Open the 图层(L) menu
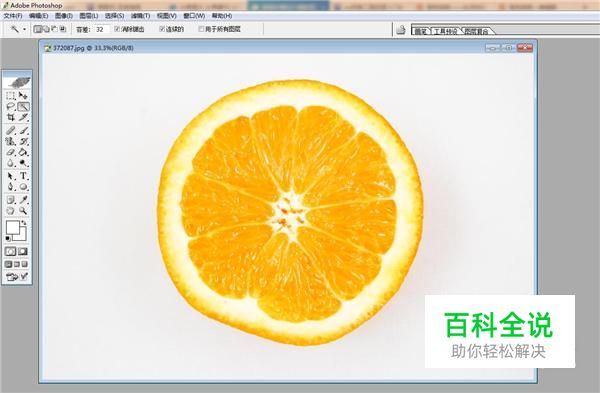This screenshot has width=600, height=393. pos(88,16)
